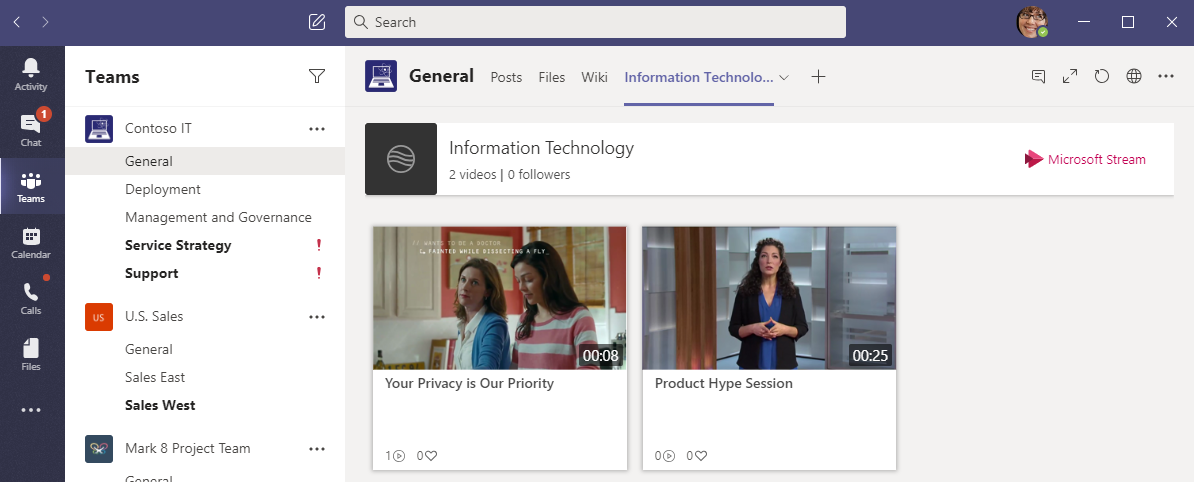
Task: Select the Information Technolo... tab
Action: [698, 77]
